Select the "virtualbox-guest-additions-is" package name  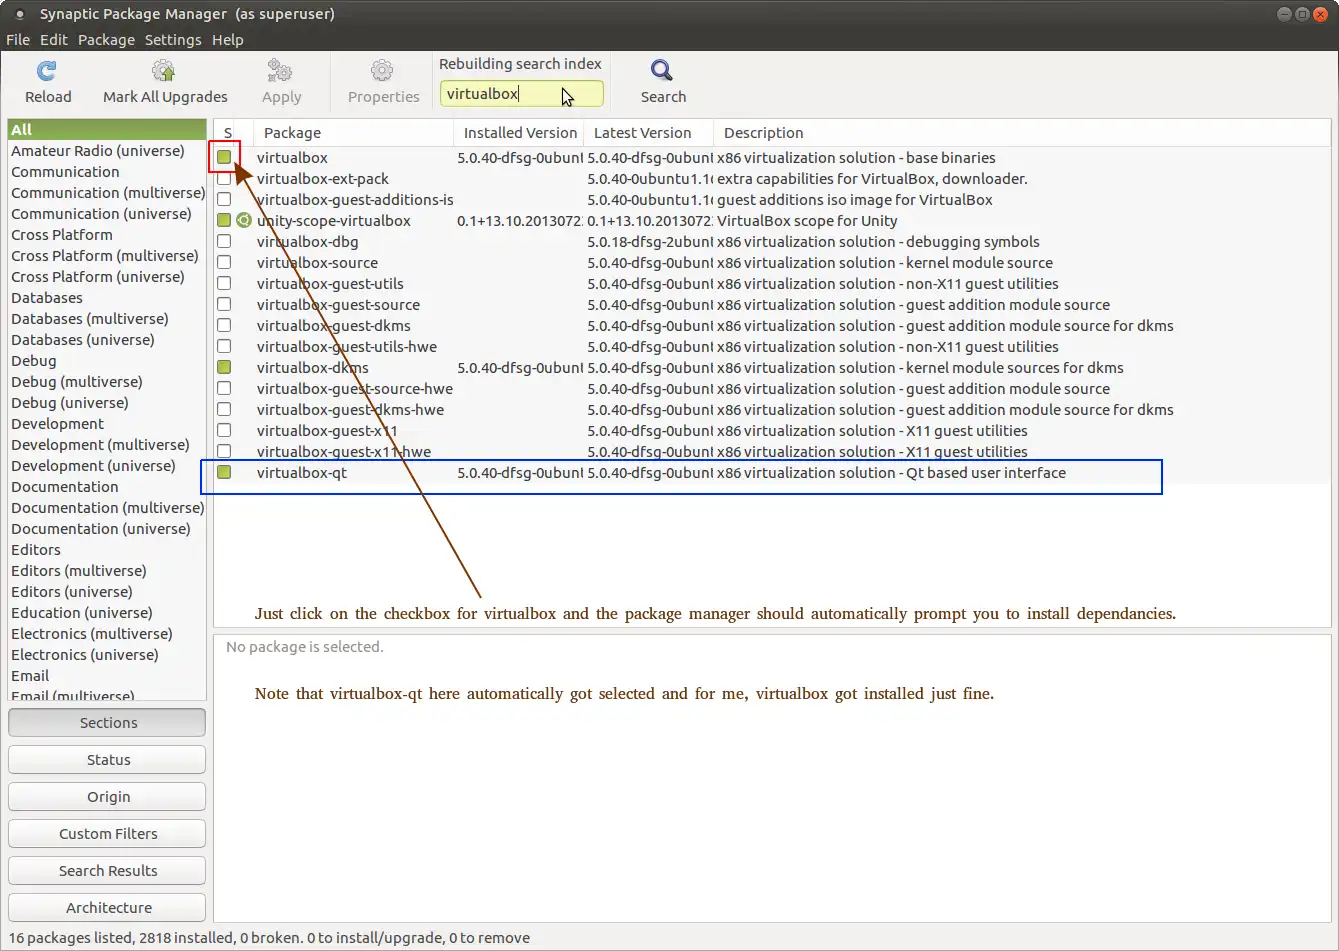[x=354, y=200]
